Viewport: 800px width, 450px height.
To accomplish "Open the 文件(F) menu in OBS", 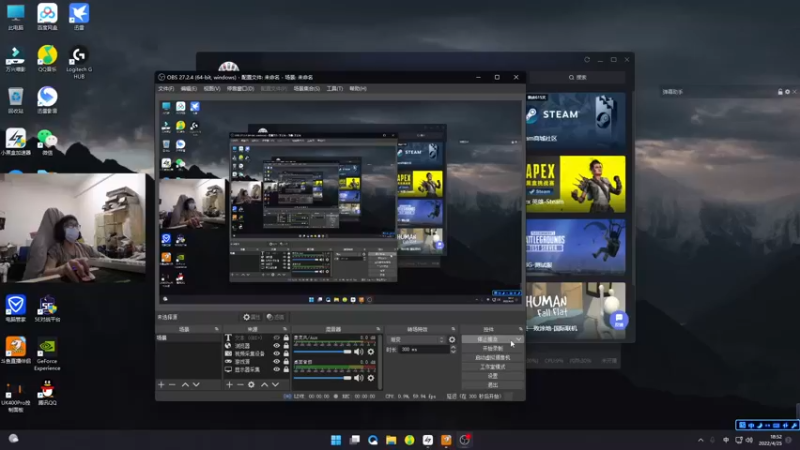I will pyautogui.click(x=166, y=88).
